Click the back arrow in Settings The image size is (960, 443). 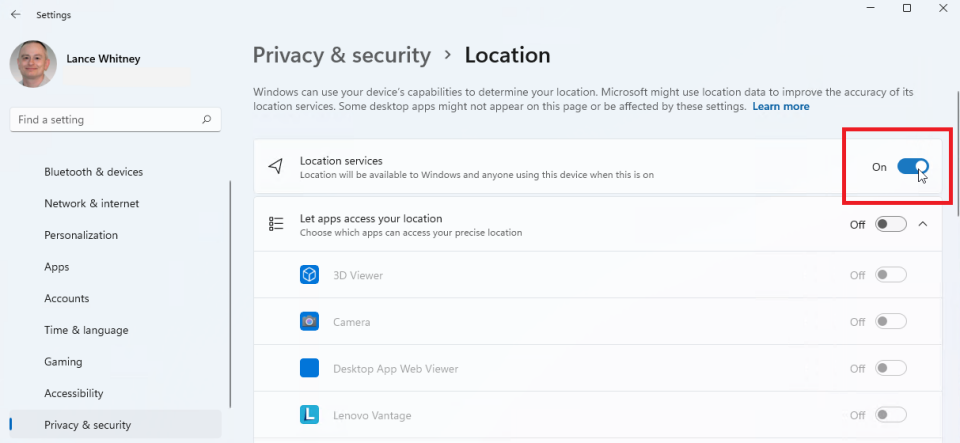pyautogui.click(x=15, y=15)
